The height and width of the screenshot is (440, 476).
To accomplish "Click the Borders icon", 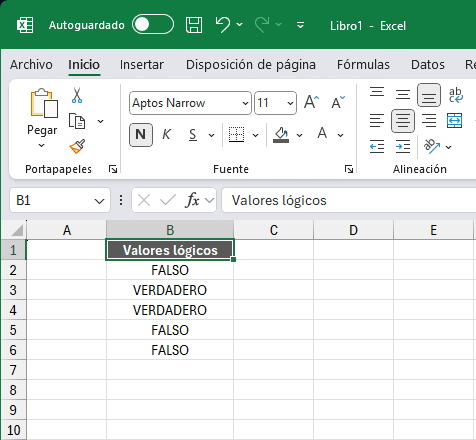I will coord(236,135).
